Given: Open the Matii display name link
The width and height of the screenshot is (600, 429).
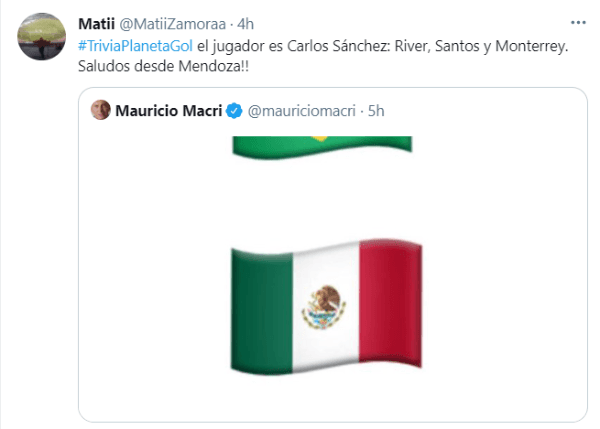Looking at the screenshot, I should [x=96, y=22].
